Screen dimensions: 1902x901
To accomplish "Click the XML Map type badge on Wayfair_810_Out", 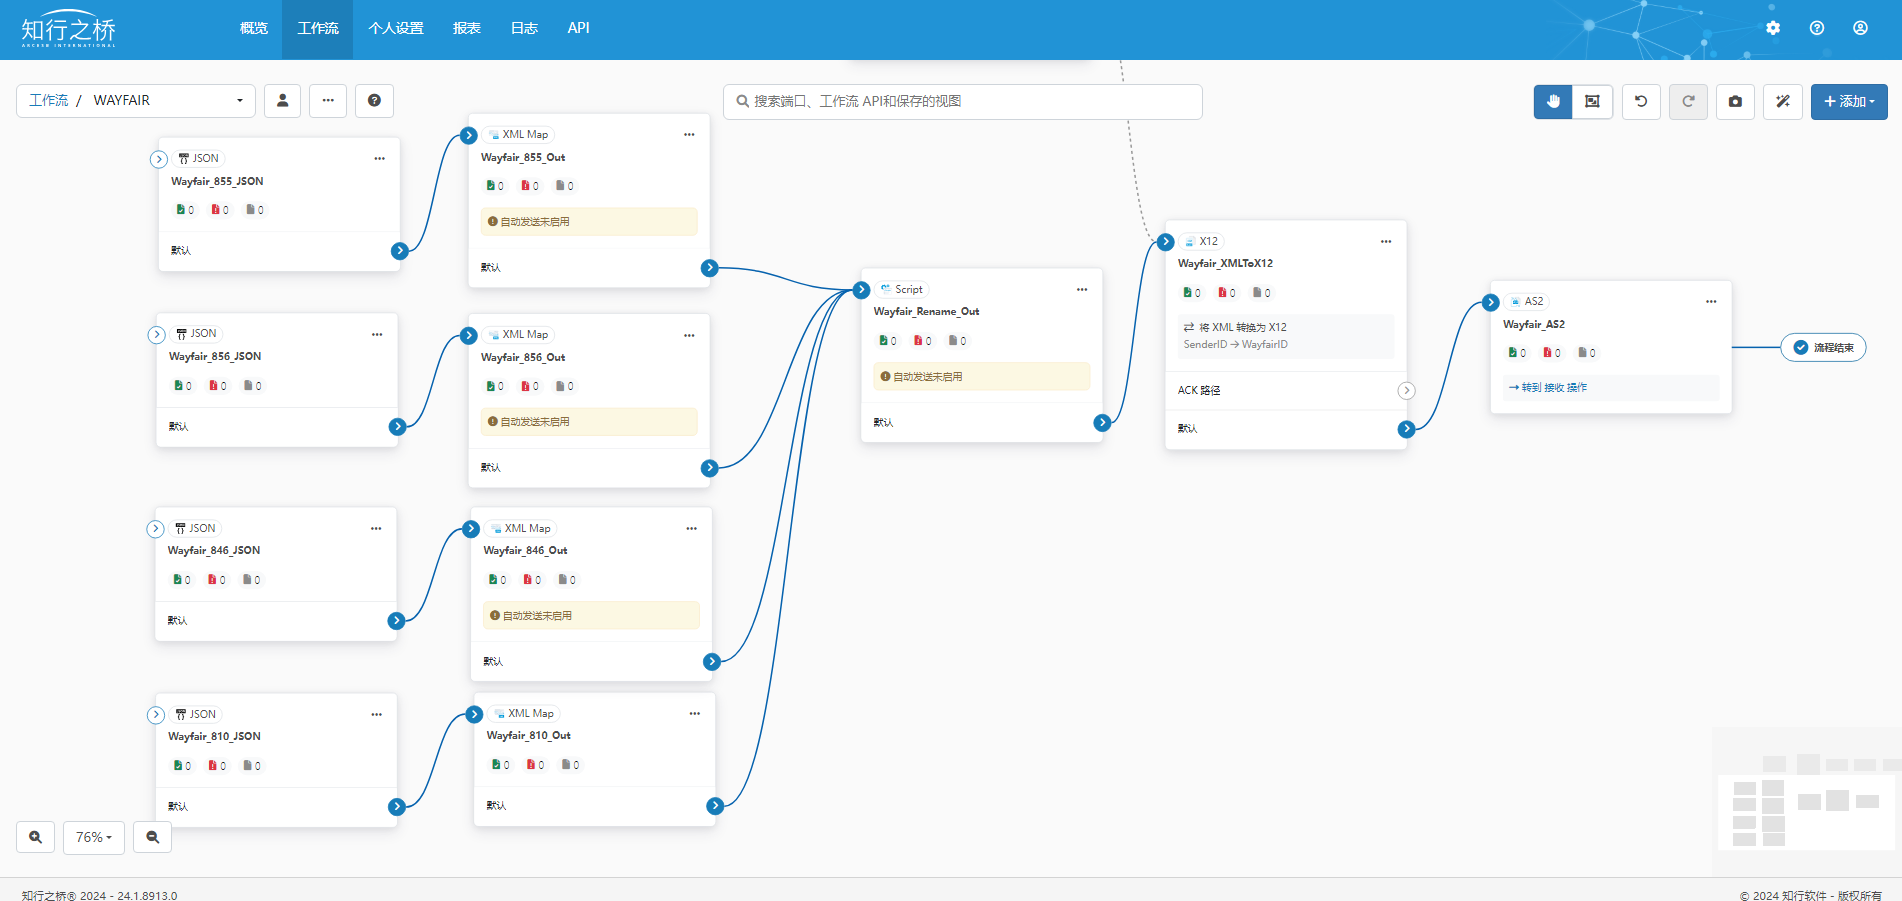I will pyautogui.click(x=524, y=713).
